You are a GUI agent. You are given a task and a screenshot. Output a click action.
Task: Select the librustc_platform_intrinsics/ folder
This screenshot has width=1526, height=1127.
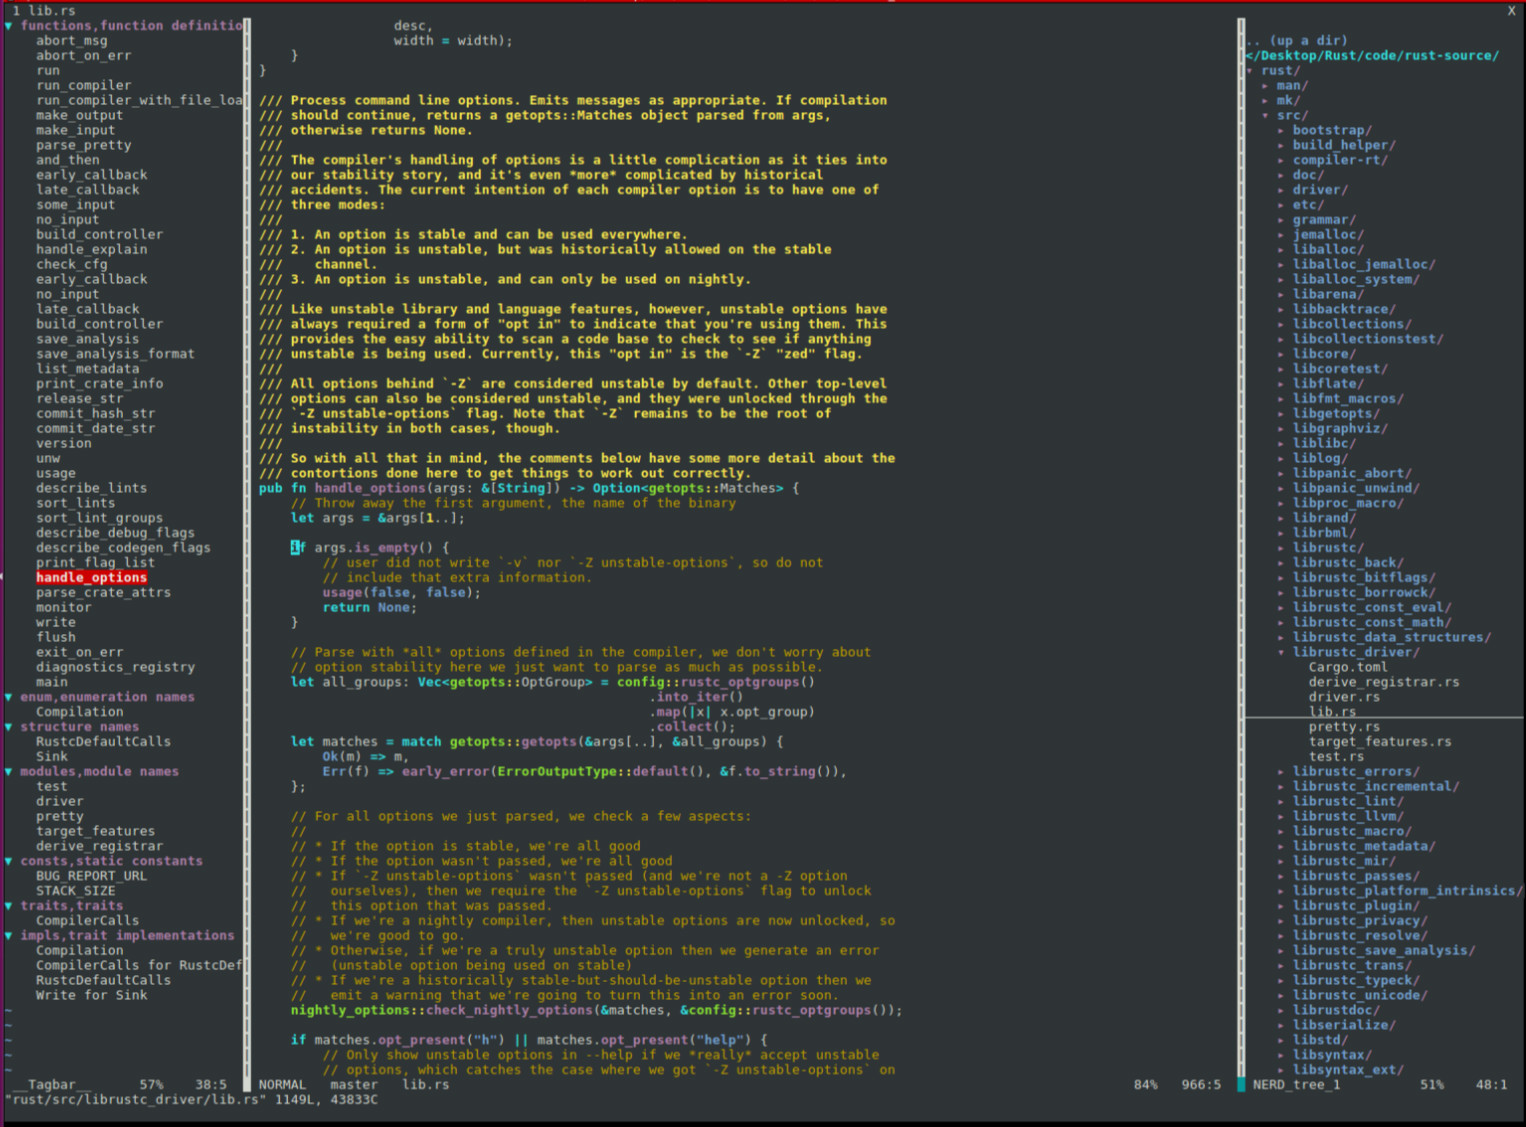[1408, 891]
